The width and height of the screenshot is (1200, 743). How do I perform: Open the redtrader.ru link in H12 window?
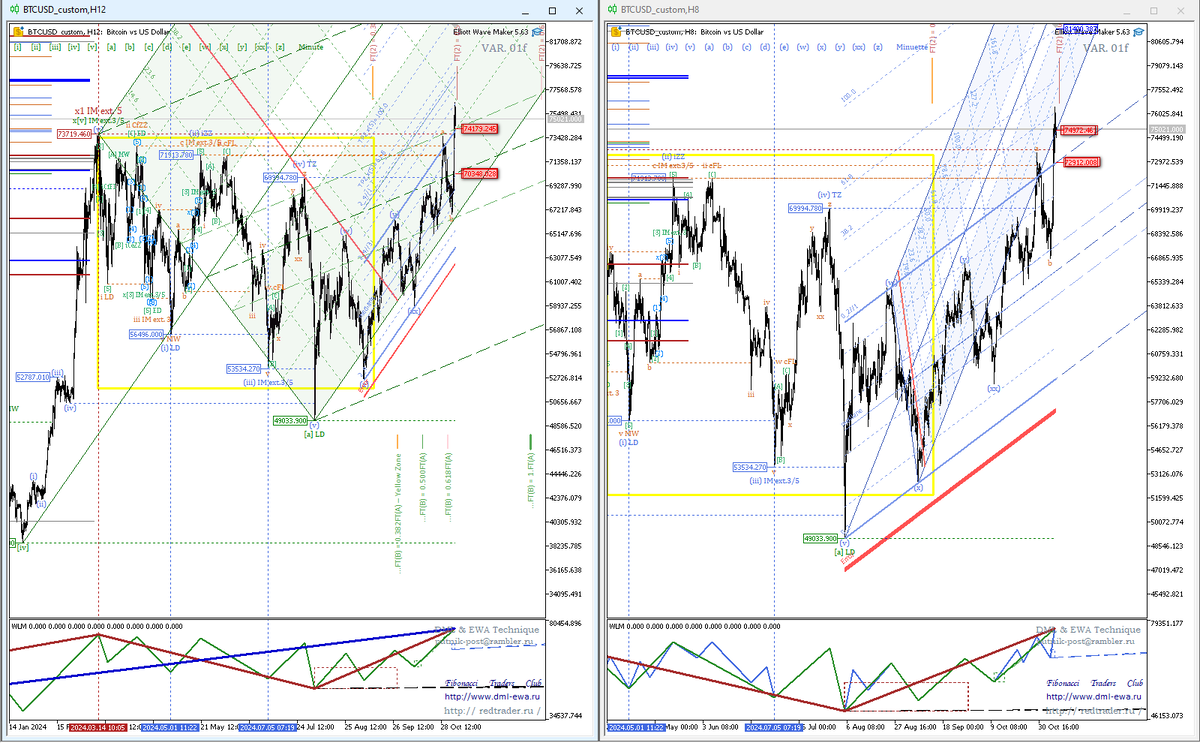click(x=492, y=711)
